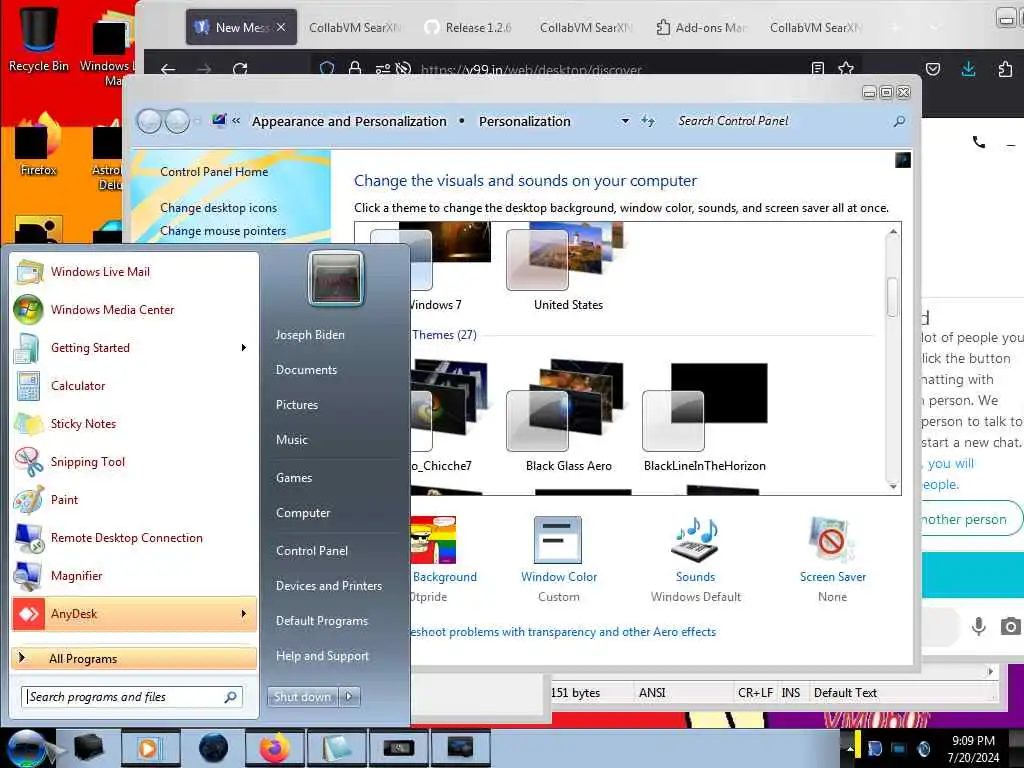
Task: Click the camera icon in chat
Action: point(1010,626)
